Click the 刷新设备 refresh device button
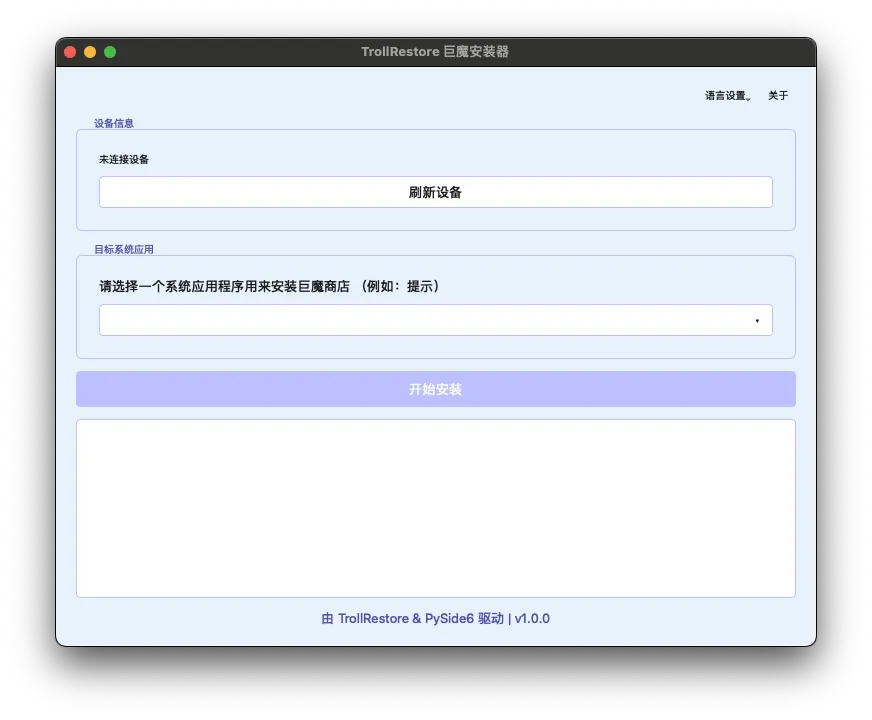This screenshot has height=720, width=872. pos(435,192)
